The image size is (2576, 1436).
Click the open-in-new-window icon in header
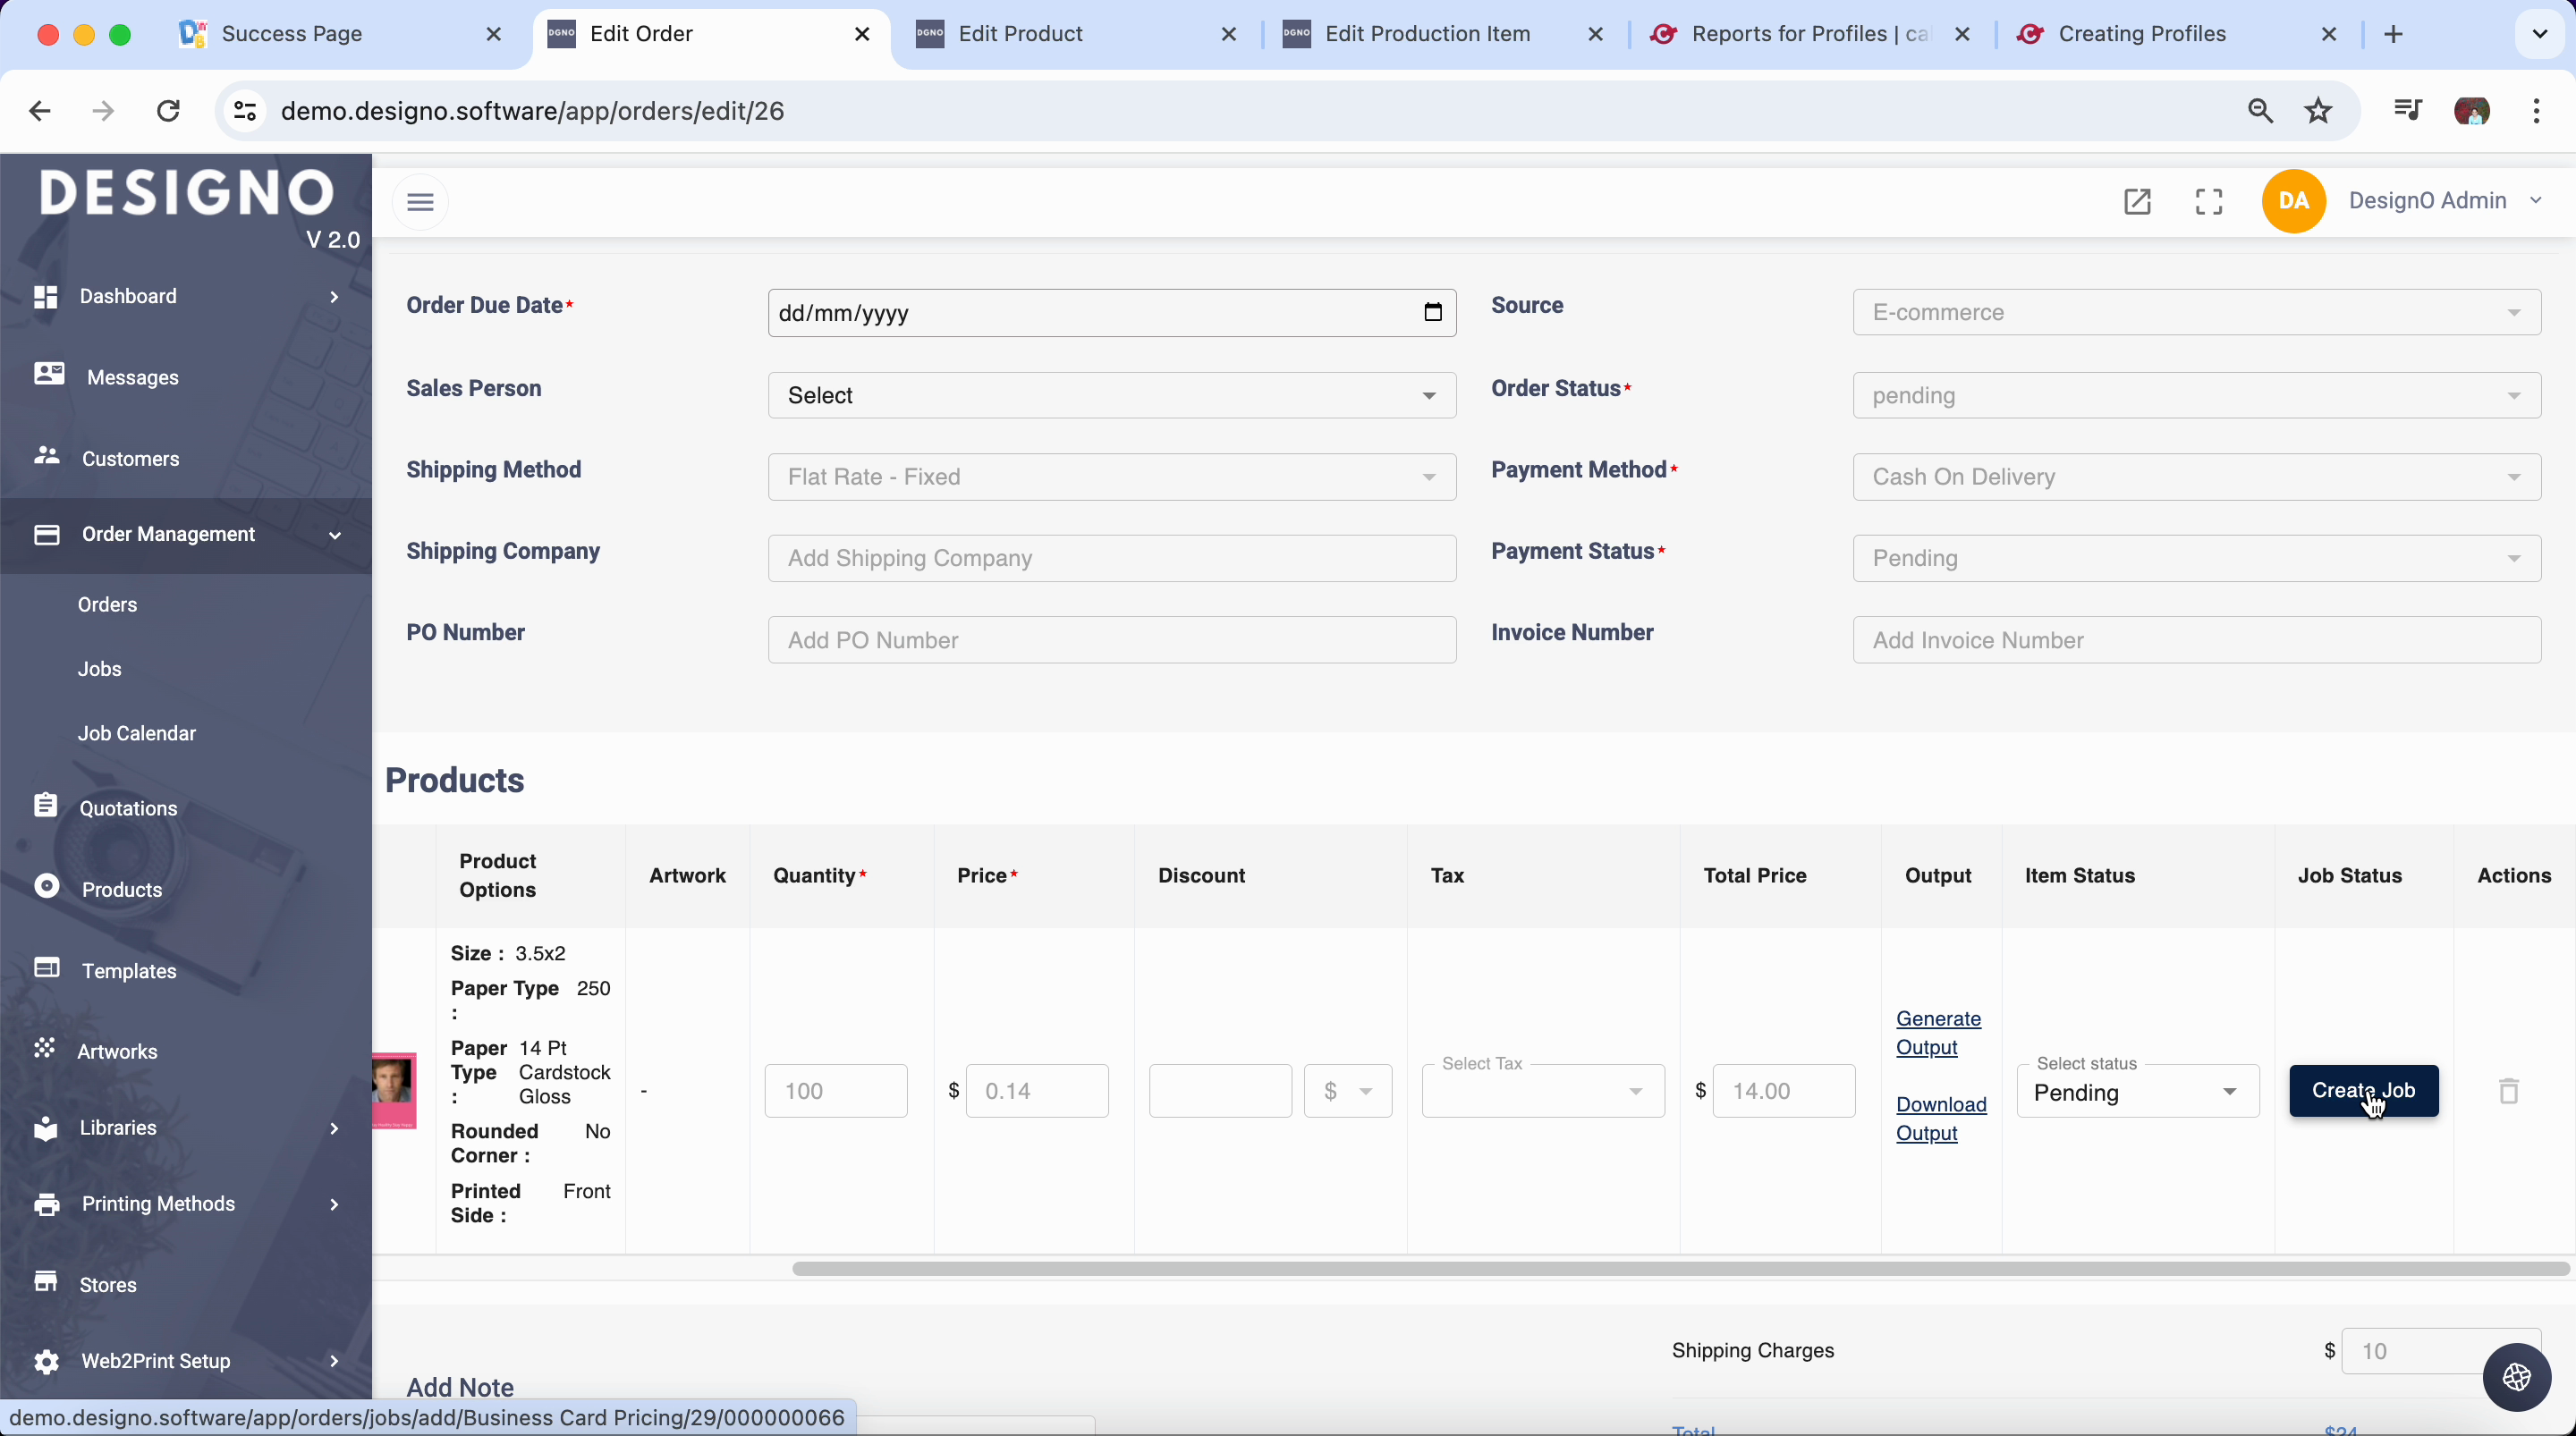[x=2137, y=202]
